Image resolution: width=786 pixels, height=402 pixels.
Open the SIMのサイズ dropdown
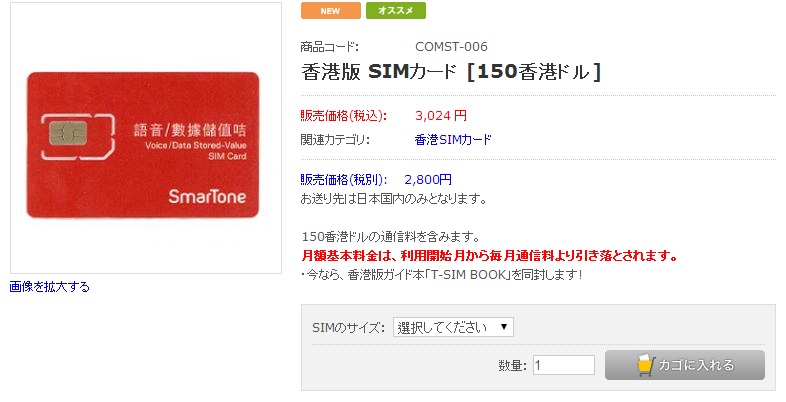[x=453, y=327]
